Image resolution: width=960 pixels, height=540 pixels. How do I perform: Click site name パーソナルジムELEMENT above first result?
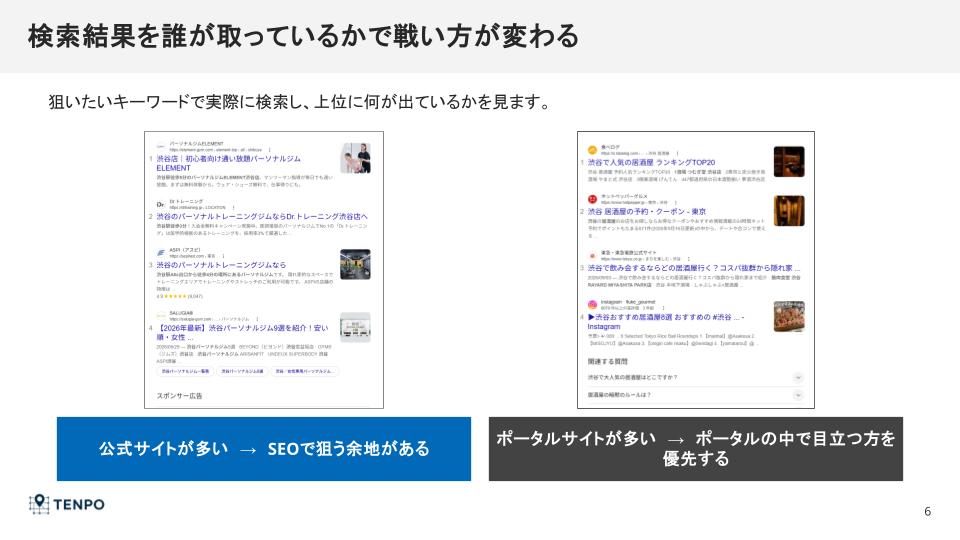pos(197,144)
